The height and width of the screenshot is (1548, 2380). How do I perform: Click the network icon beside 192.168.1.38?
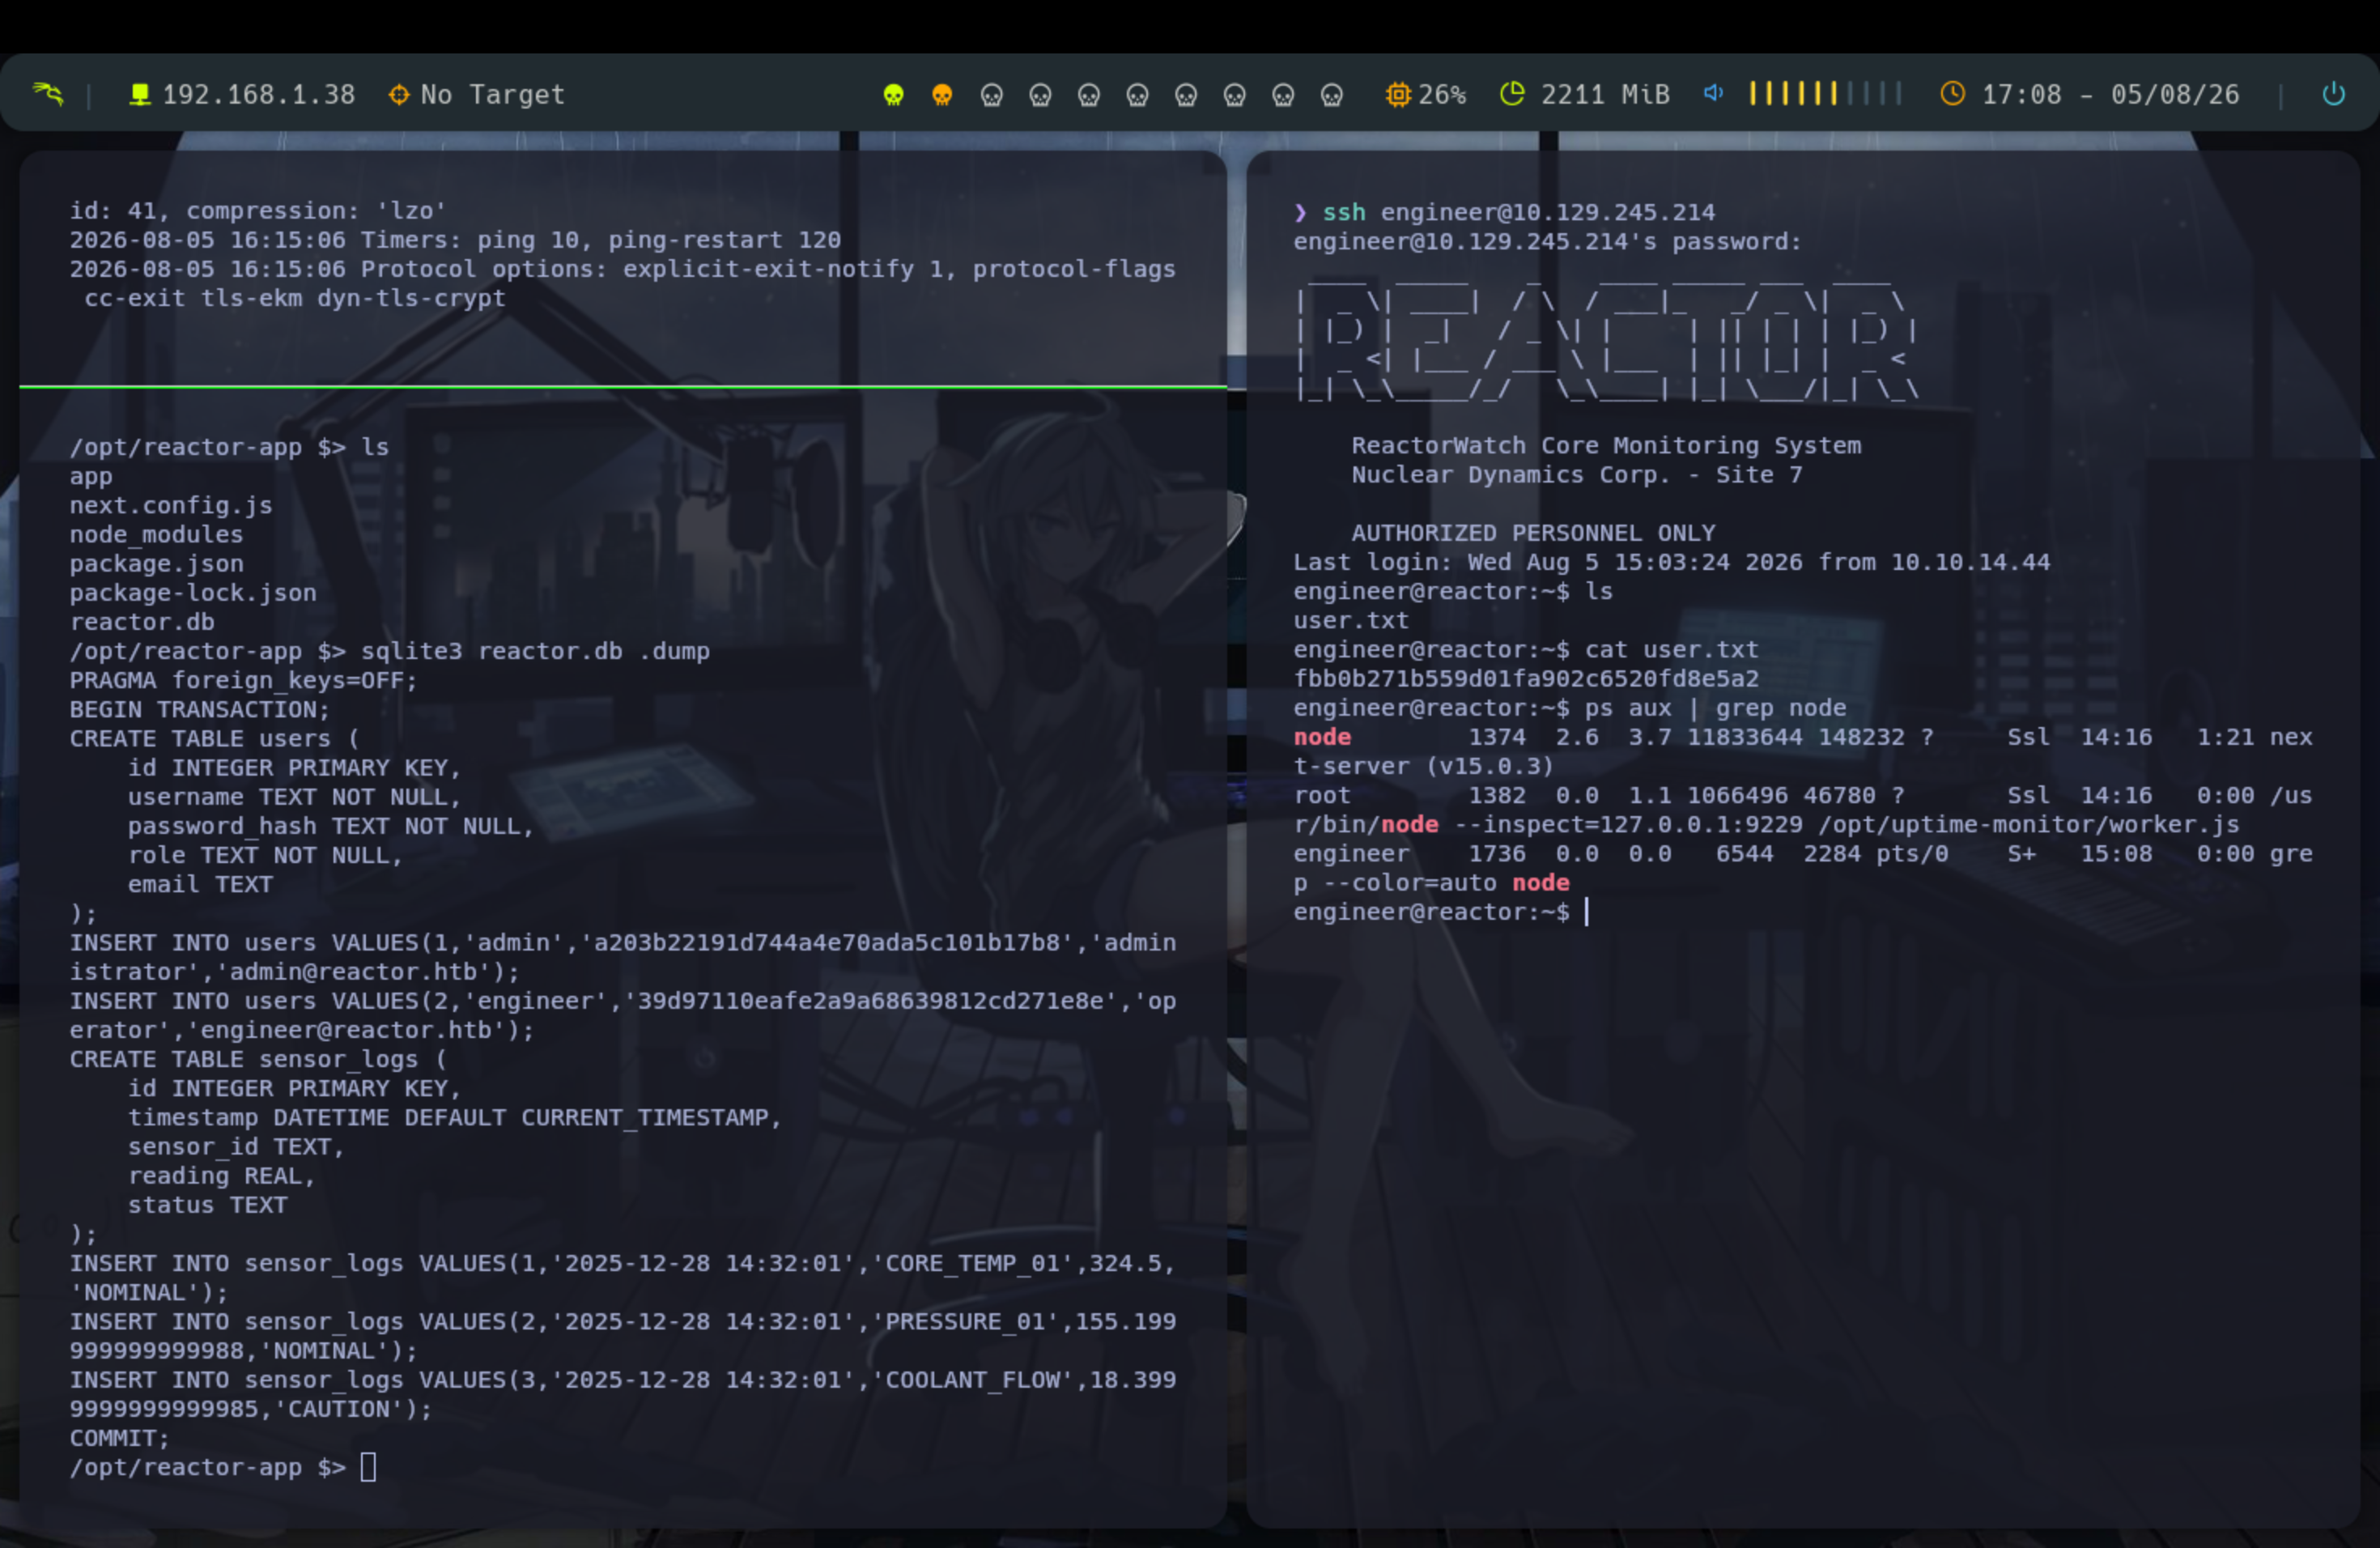point(140,94)
